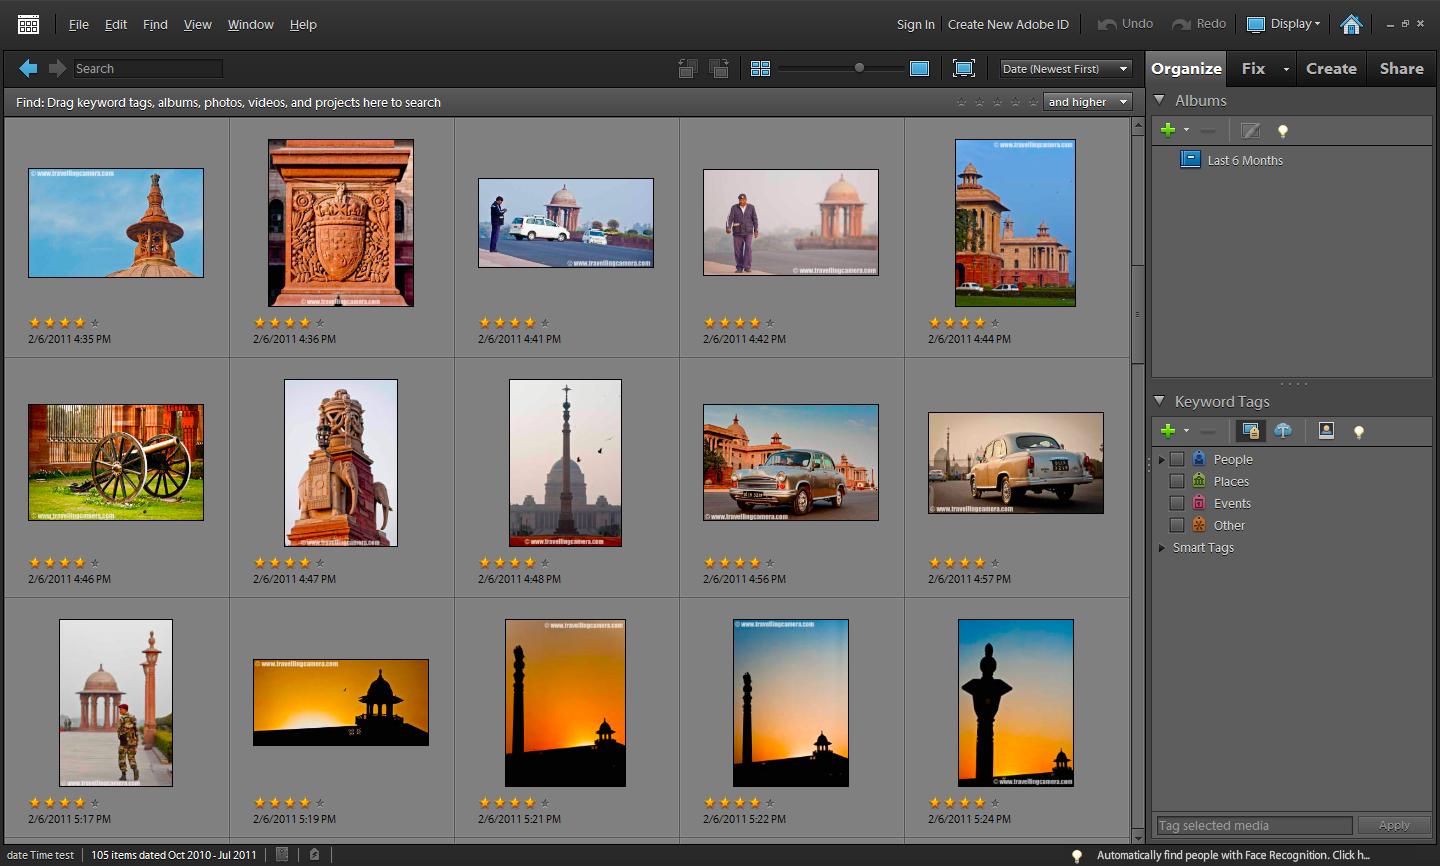Open the Window menu
Viewport: 1440px width, 866px height.
[x=249, y=24]
